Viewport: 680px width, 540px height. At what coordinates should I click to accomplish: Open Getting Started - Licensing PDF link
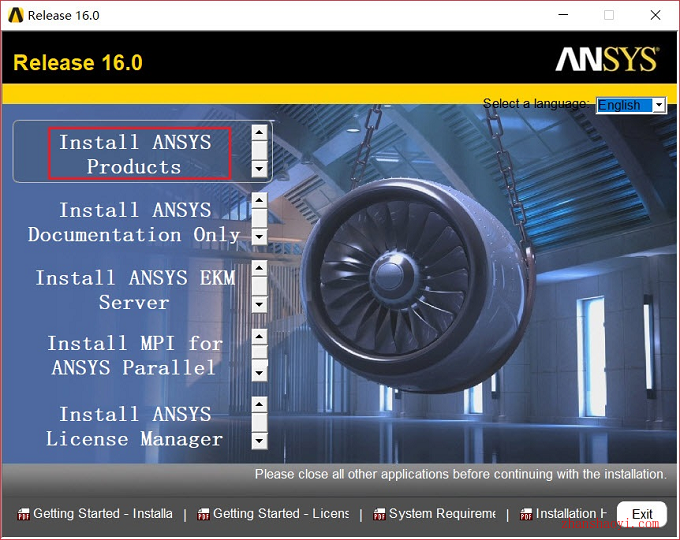pos(281,514)
